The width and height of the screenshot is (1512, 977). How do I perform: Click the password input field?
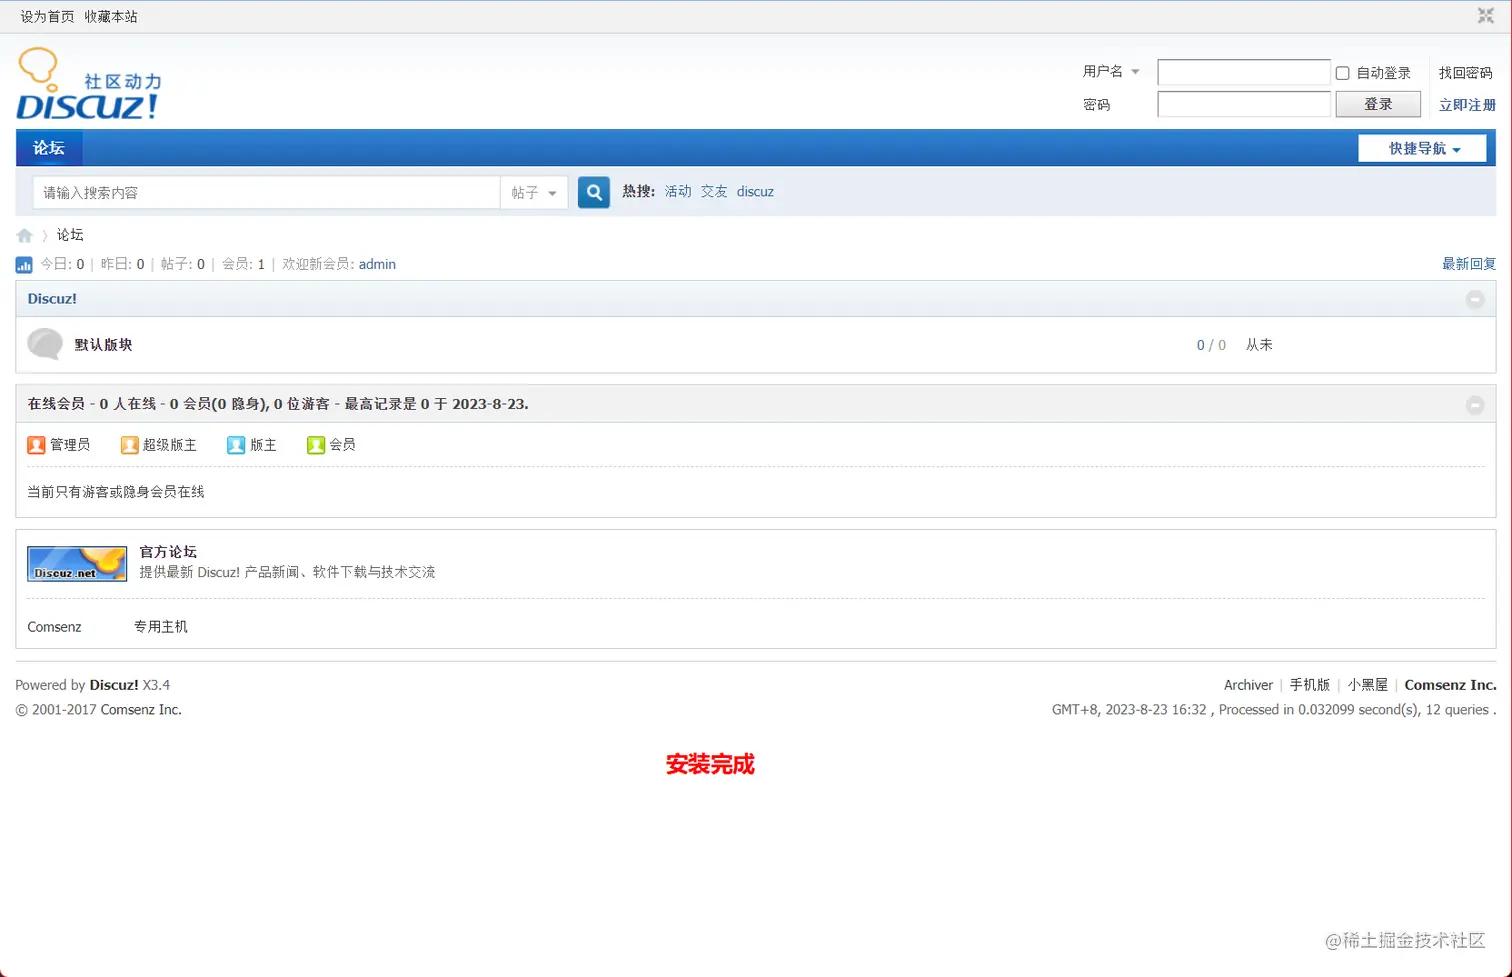click(1244, 104)
